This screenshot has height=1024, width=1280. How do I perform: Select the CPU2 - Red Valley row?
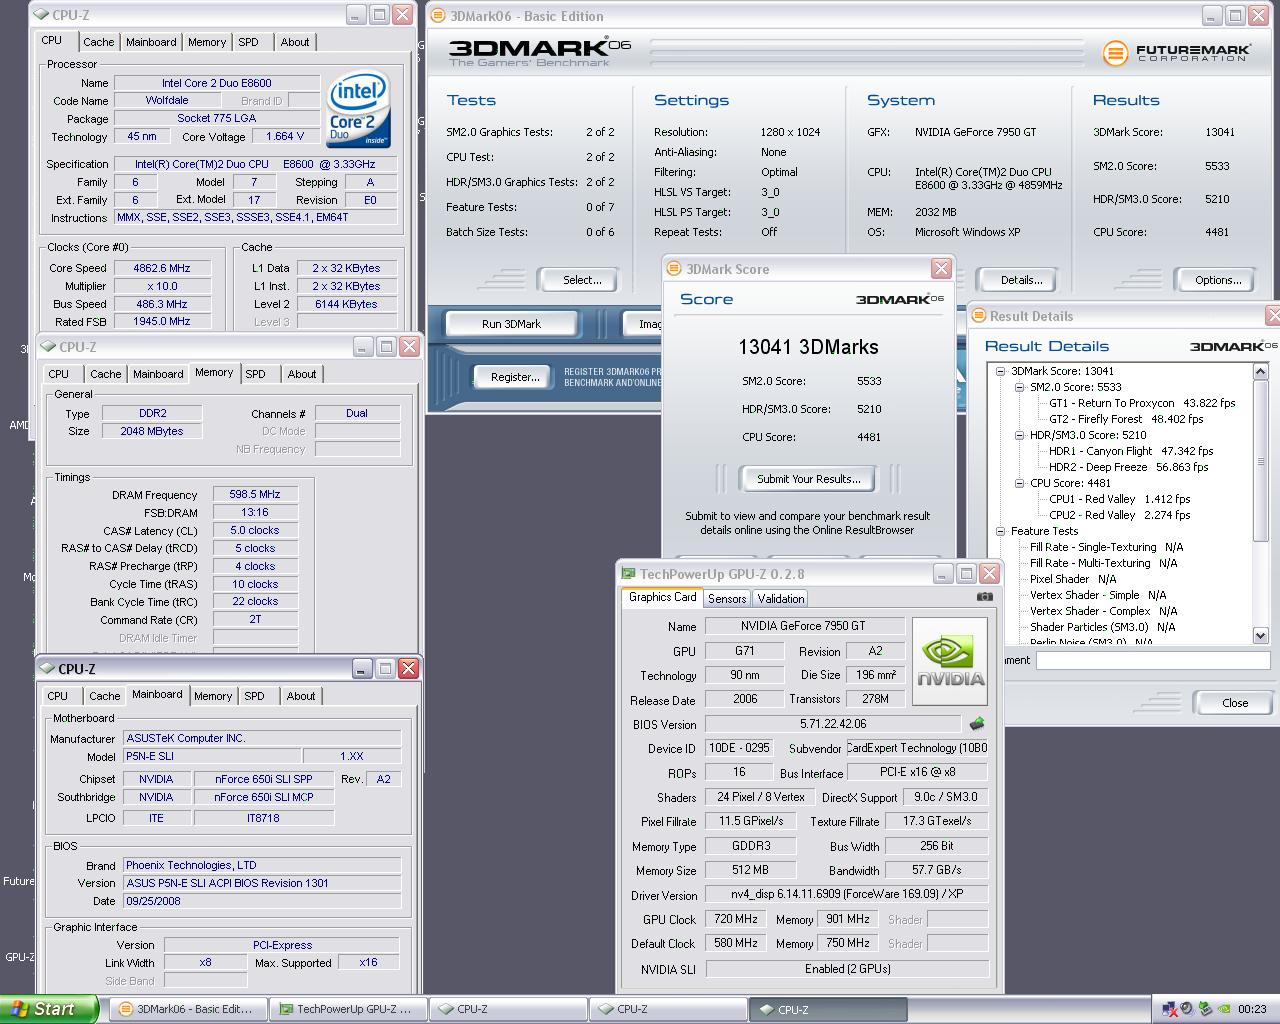[x=1119, y=515]
